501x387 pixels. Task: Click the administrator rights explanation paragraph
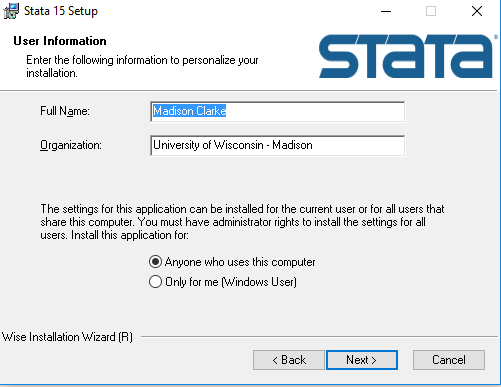pos(242,222)
